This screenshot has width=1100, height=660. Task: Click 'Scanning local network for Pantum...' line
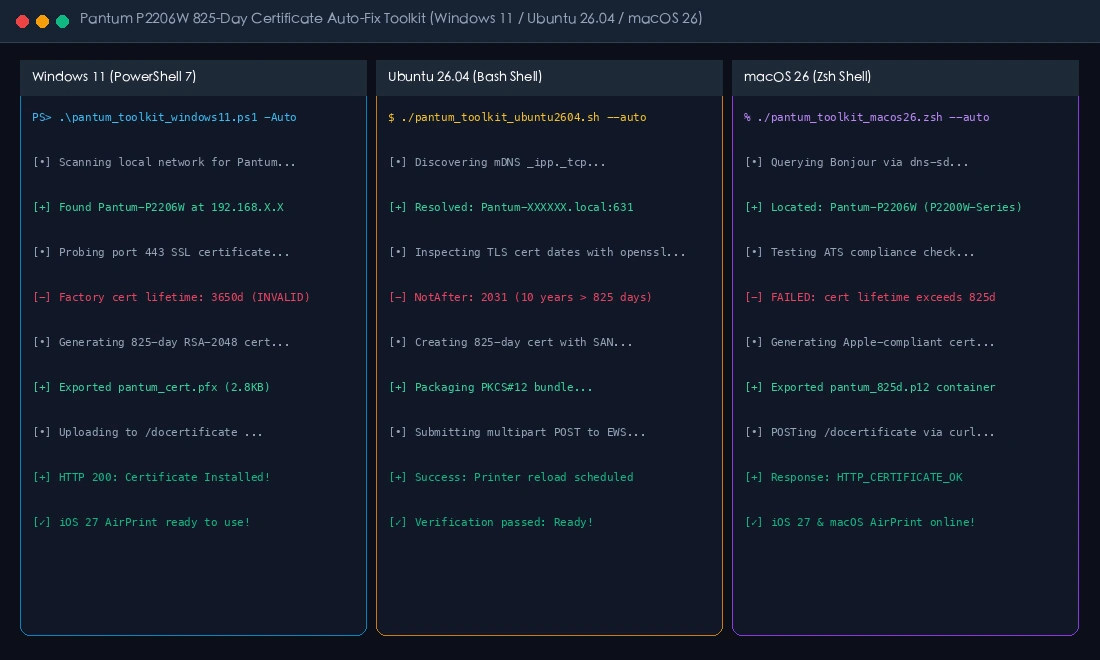(164, 162)
